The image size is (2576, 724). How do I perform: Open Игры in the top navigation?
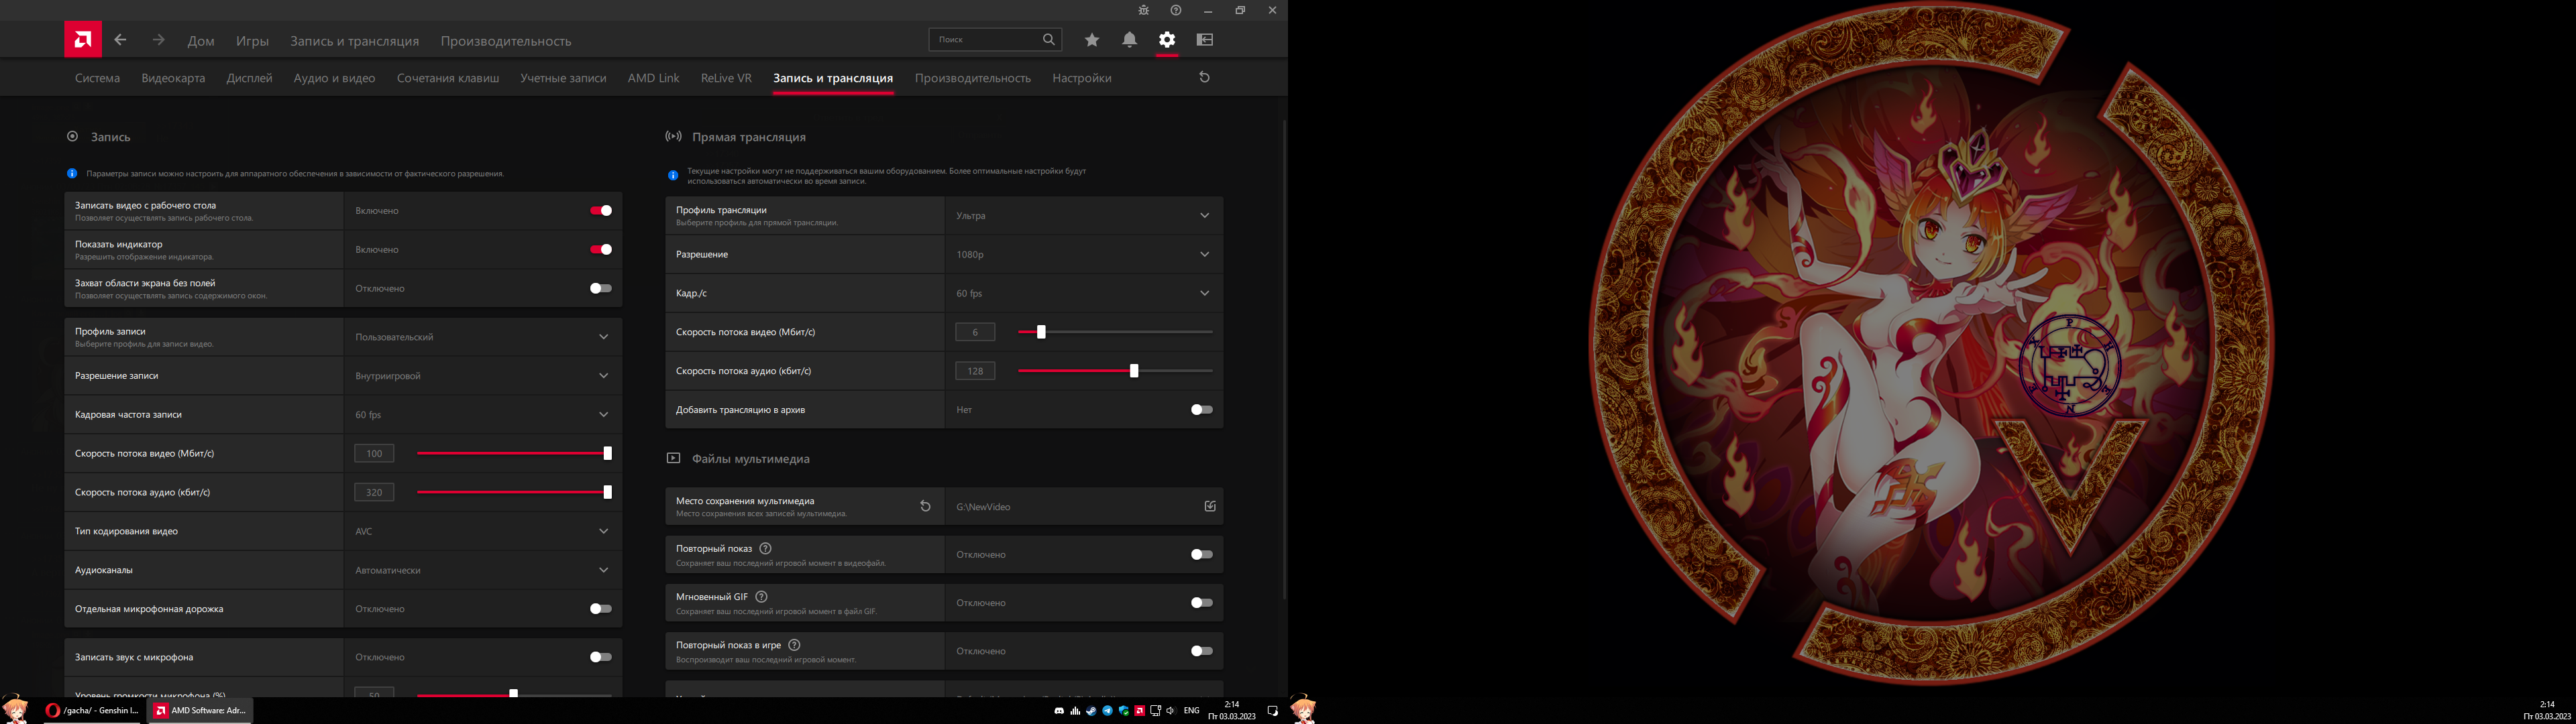[252, 41]
